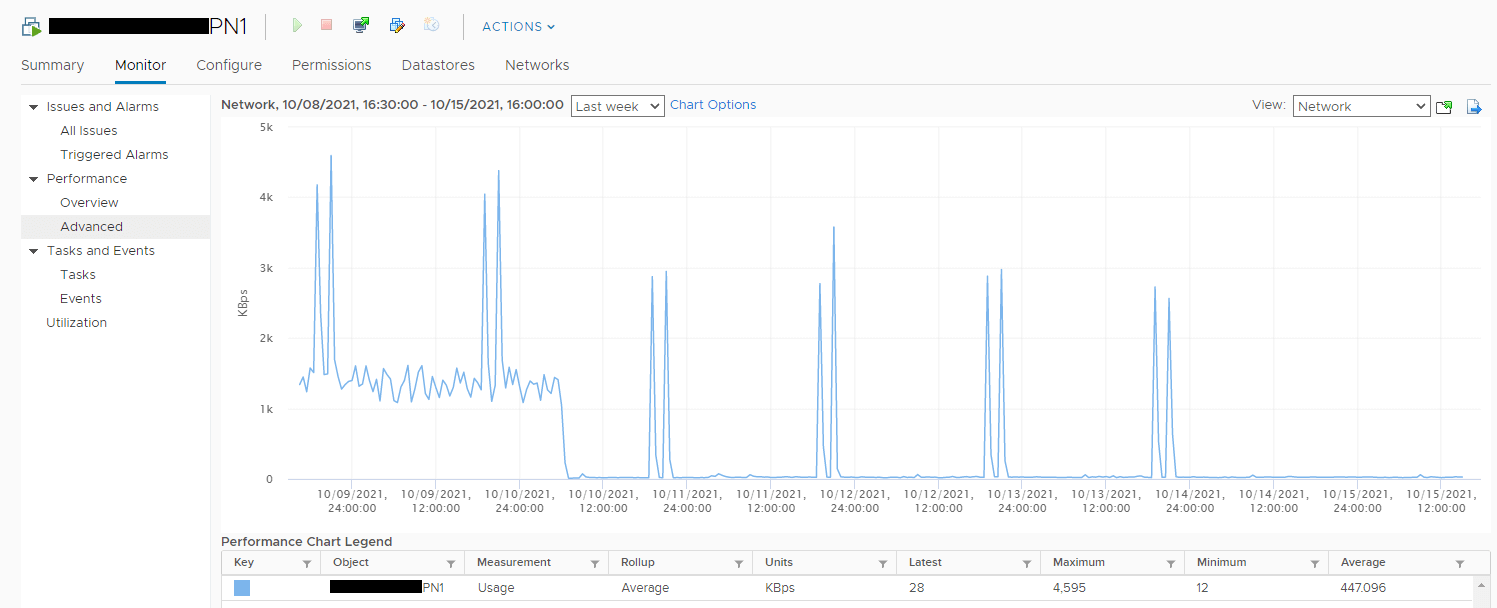Pop out the chart in a new window

point(1444,107)
